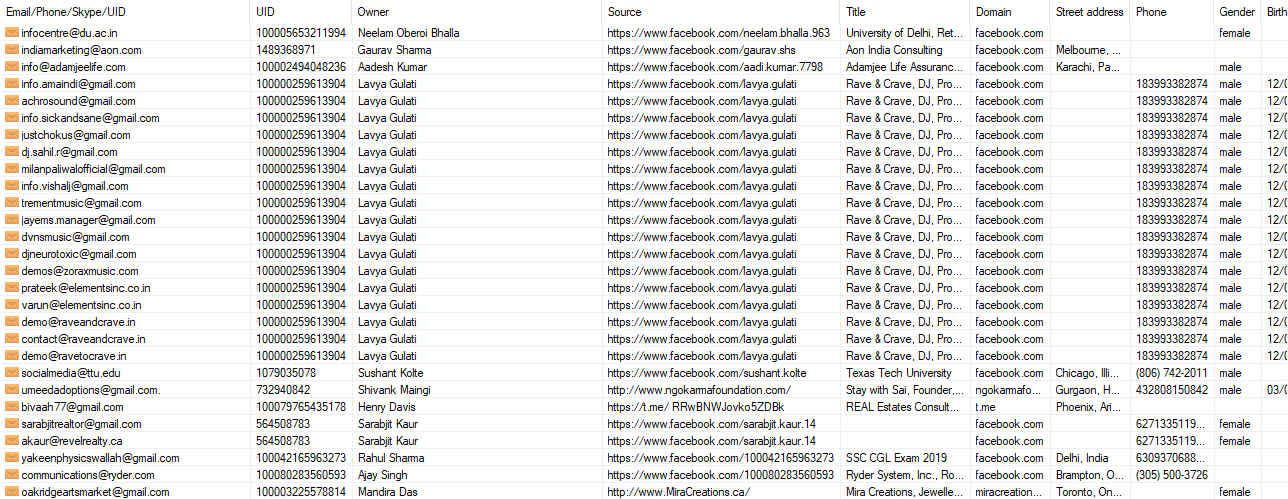
Task: Select the title Texas Tech University
Action: pyautogui.click(x=898, y=373)
